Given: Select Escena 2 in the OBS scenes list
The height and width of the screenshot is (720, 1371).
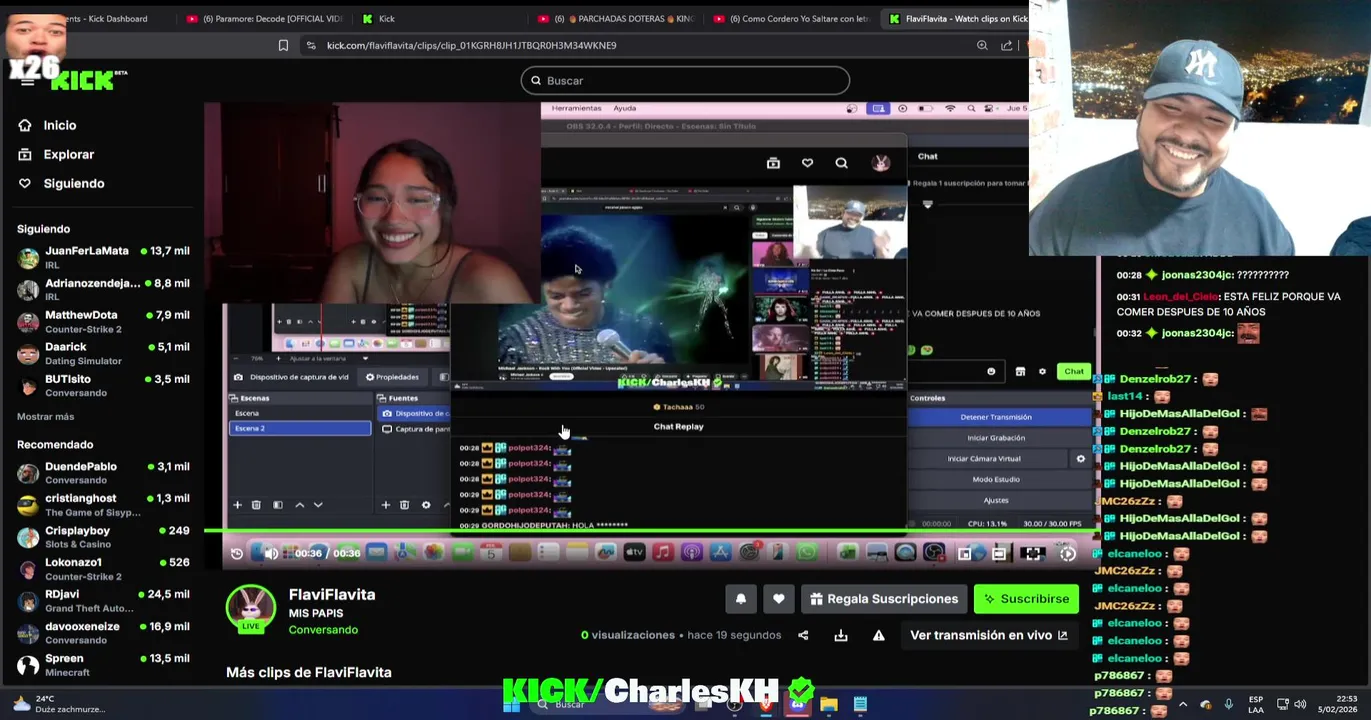Looking at the screenshot, I should click(x=300, y=428).
